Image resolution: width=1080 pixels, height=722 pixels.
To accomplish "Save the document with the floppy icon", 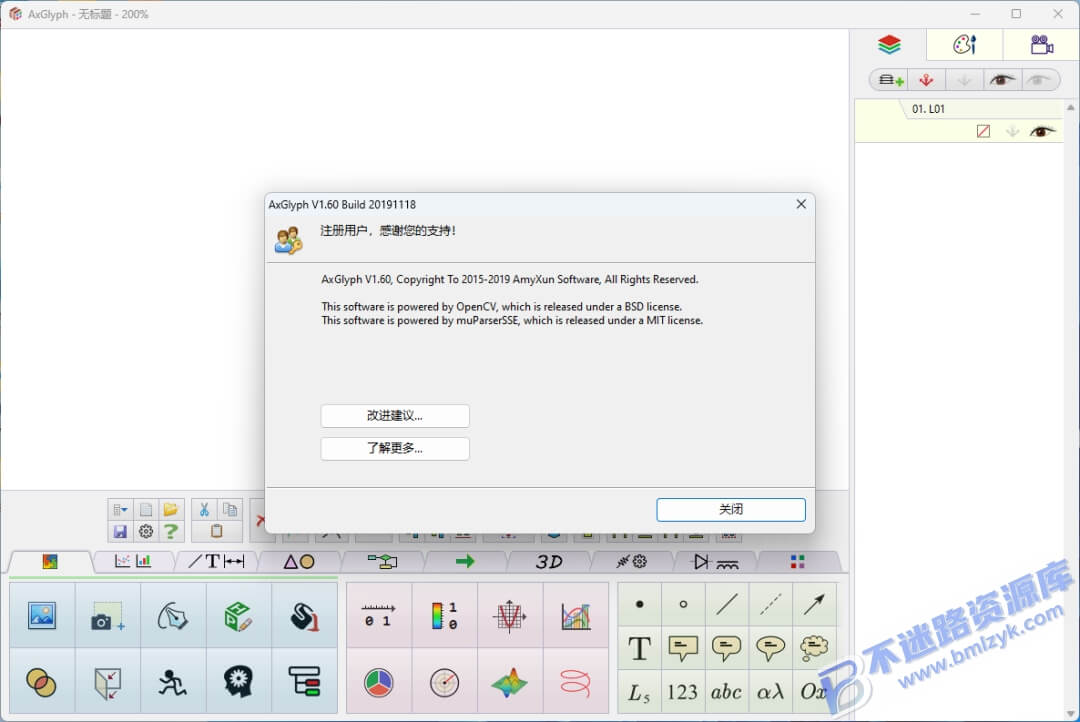I will [120, 531].
